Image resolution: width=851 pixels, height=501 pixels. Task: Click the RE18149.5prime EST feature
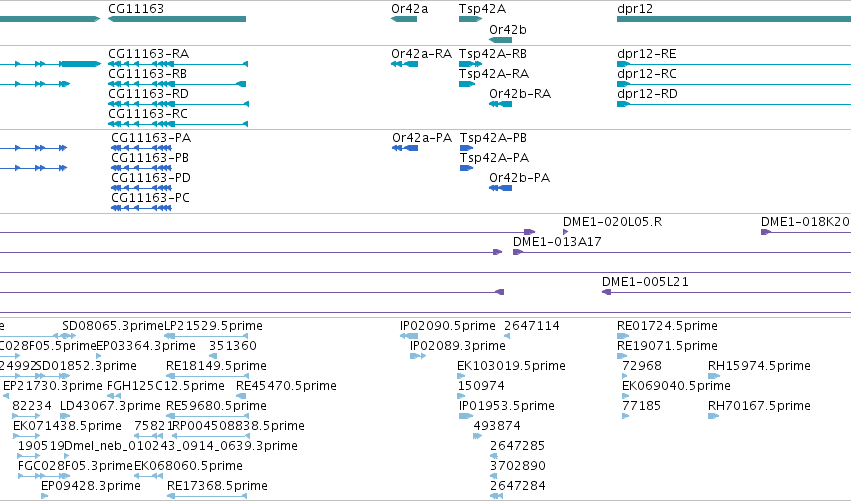[207, 376]
